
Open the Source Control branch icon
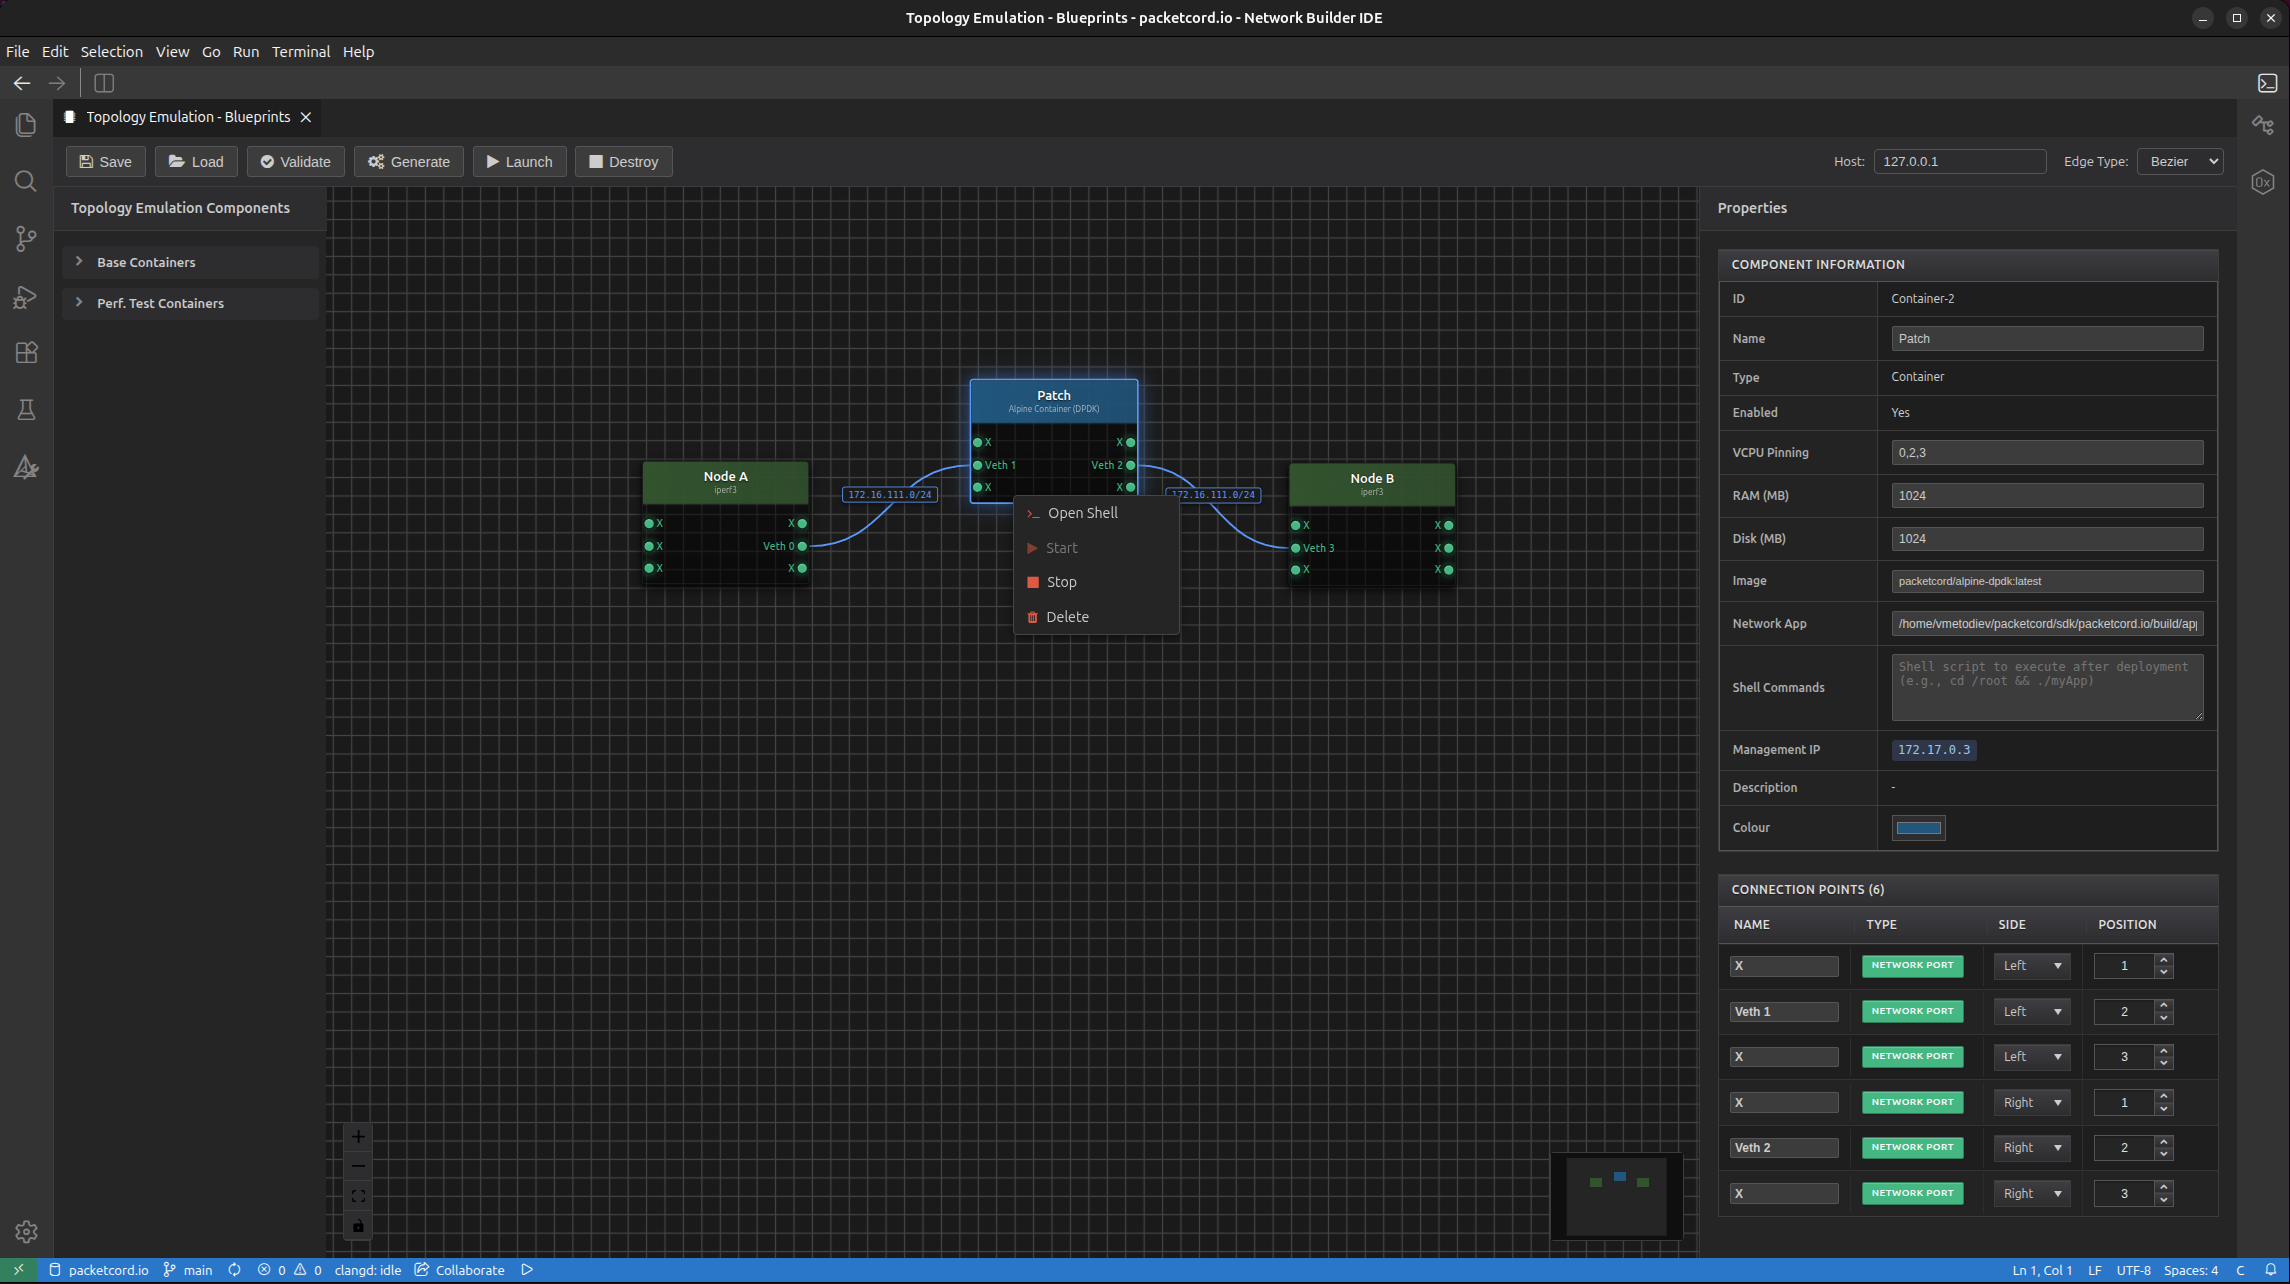26,239
